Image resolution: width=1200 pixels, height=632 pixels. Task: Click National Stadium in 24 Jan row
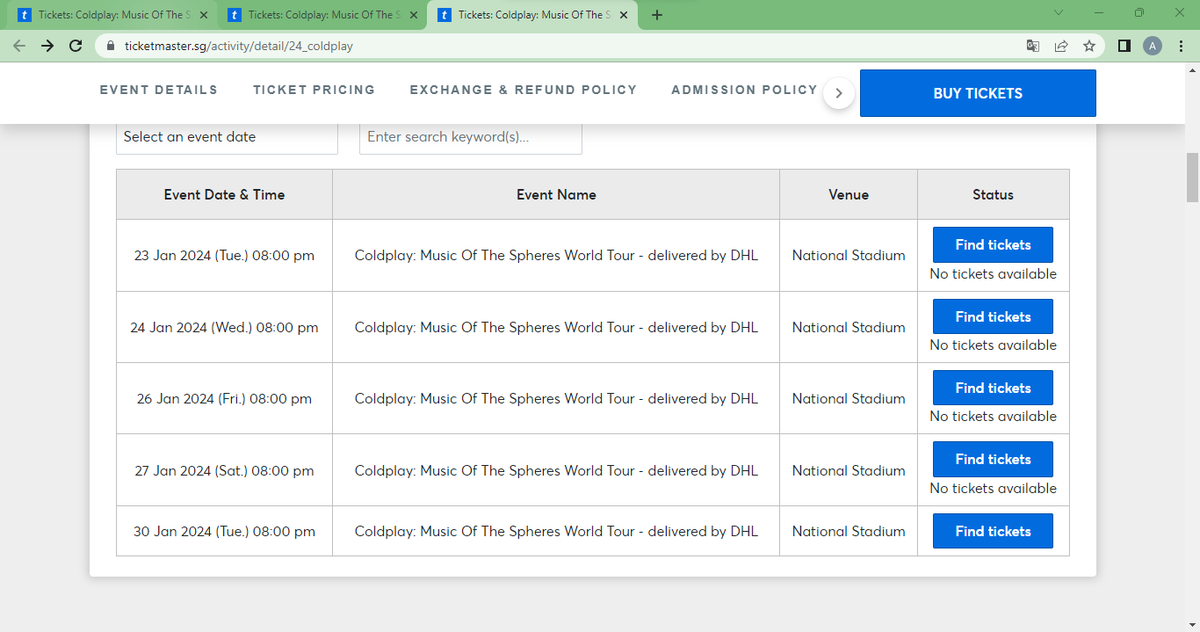pos(849,327)
